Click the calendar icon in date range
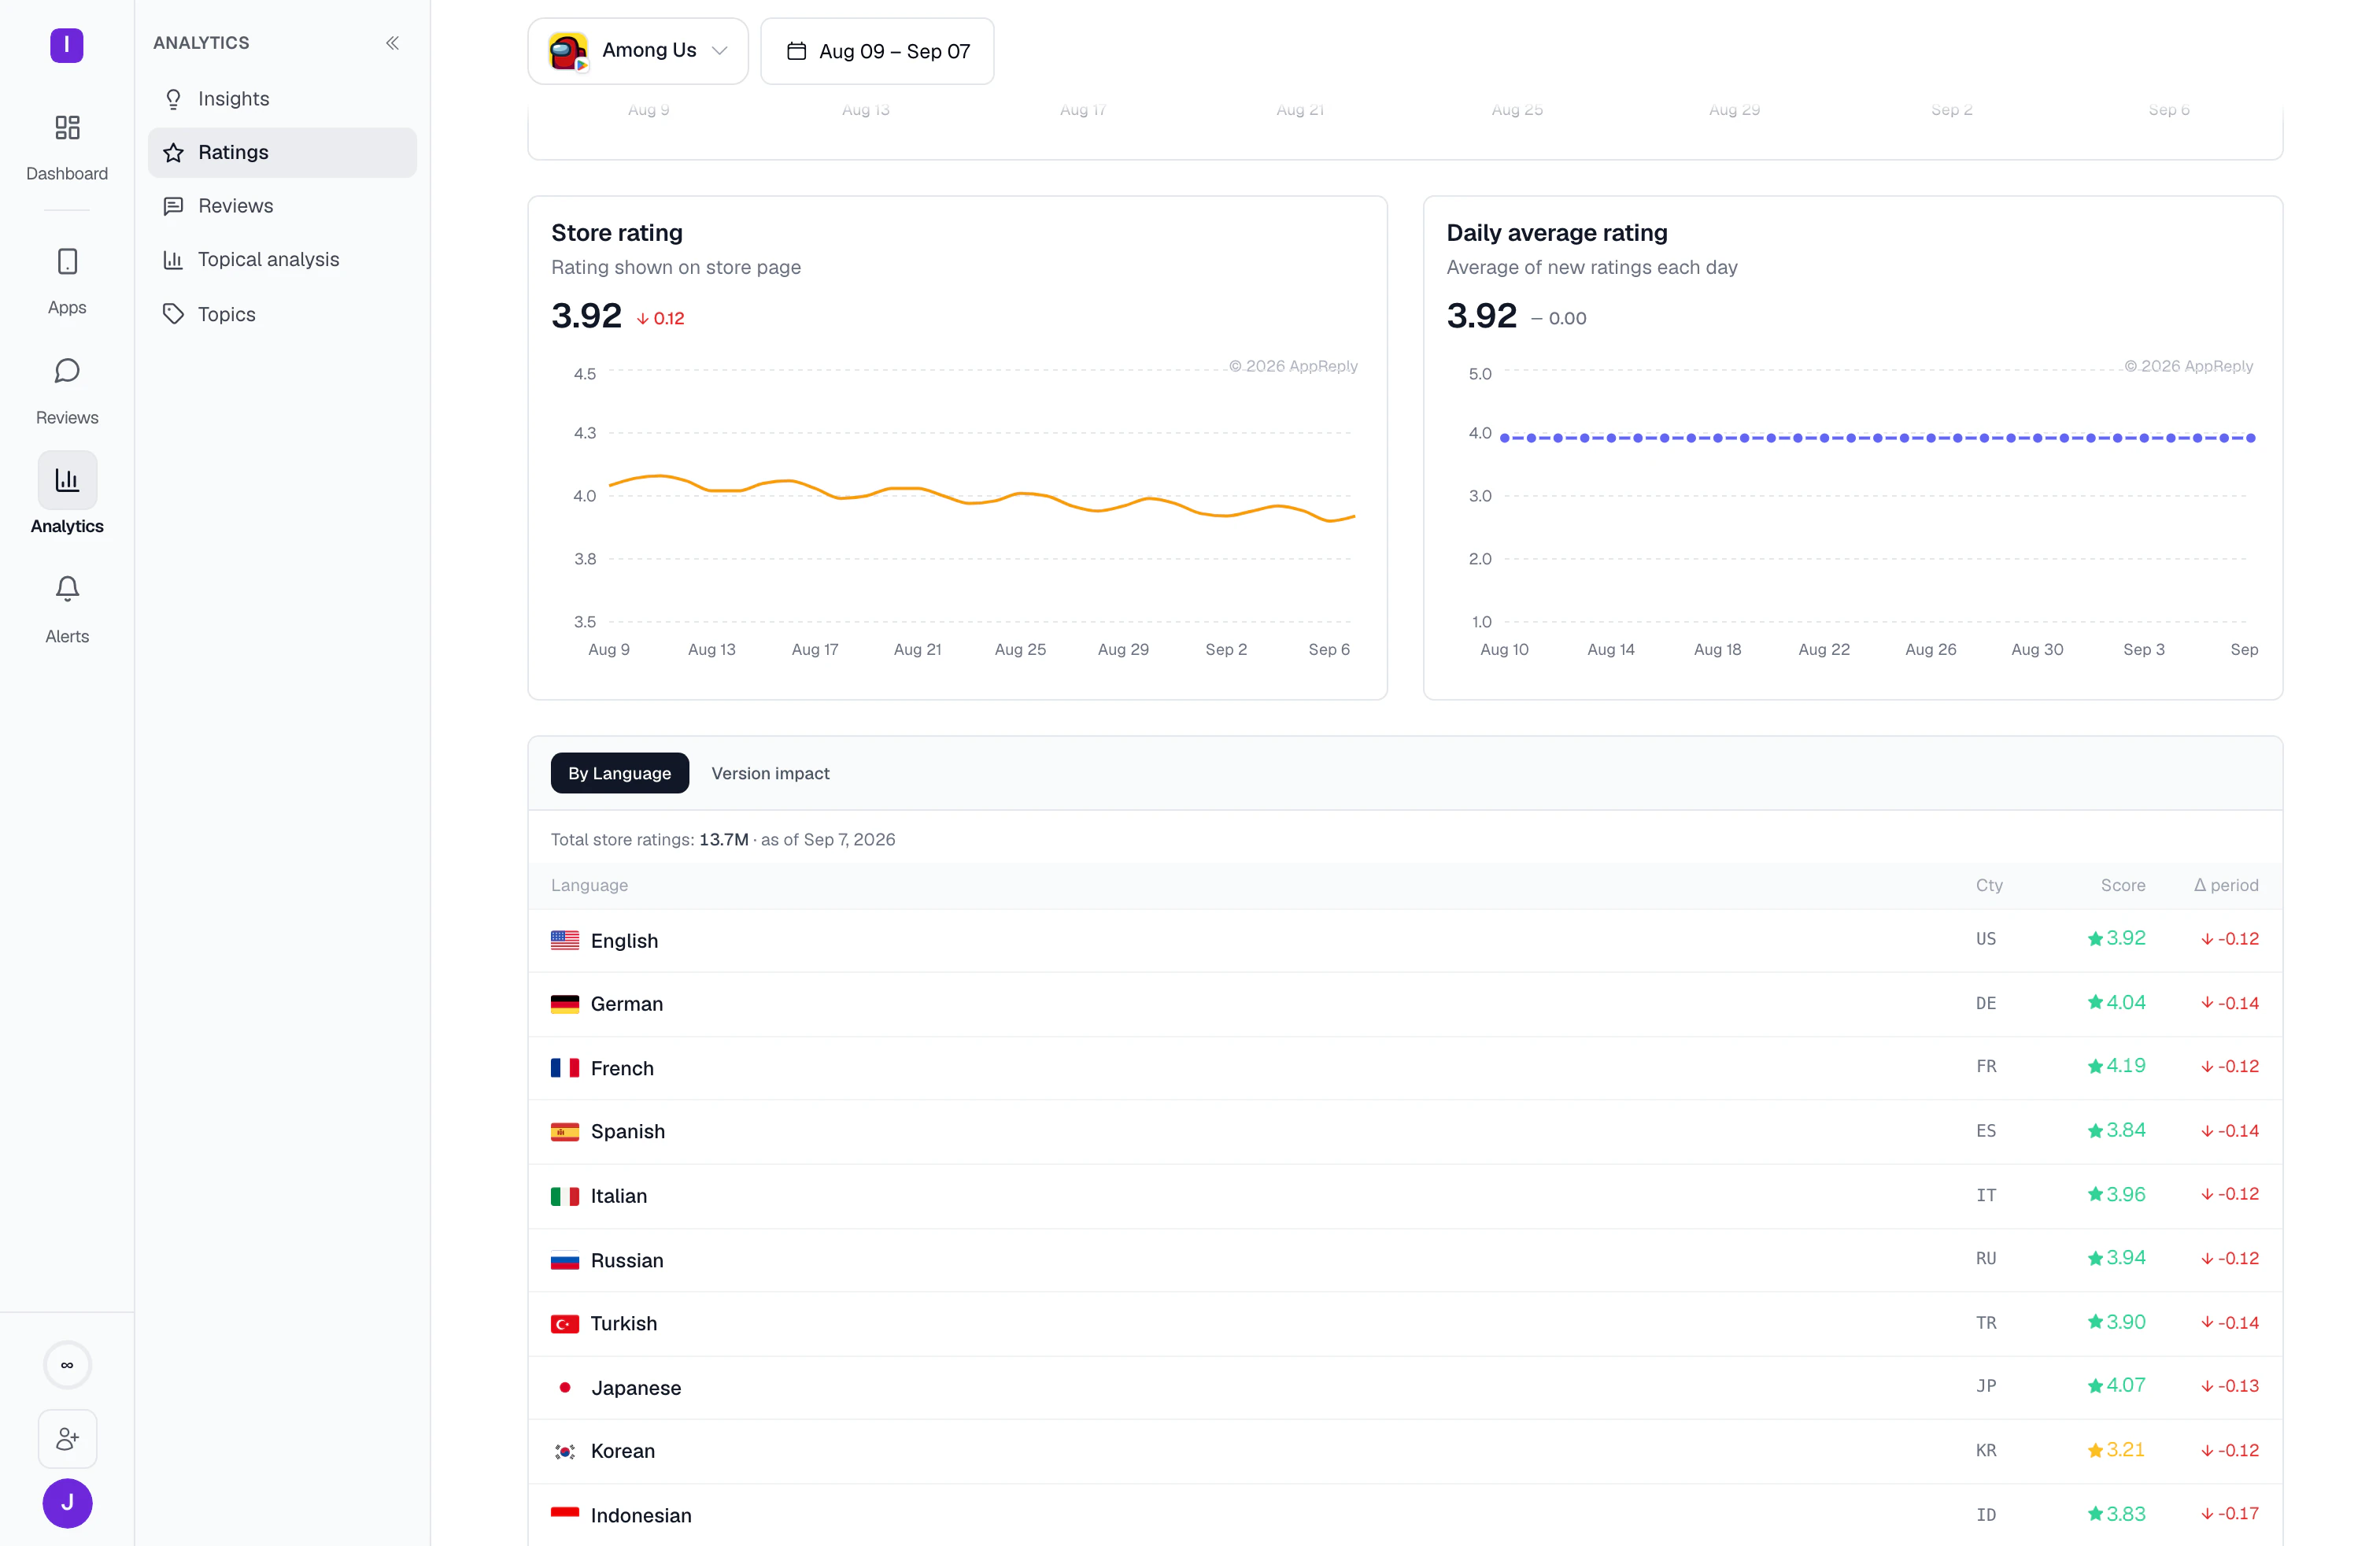The width and height of the screenshot is (2380, 1546). (796, 51)
